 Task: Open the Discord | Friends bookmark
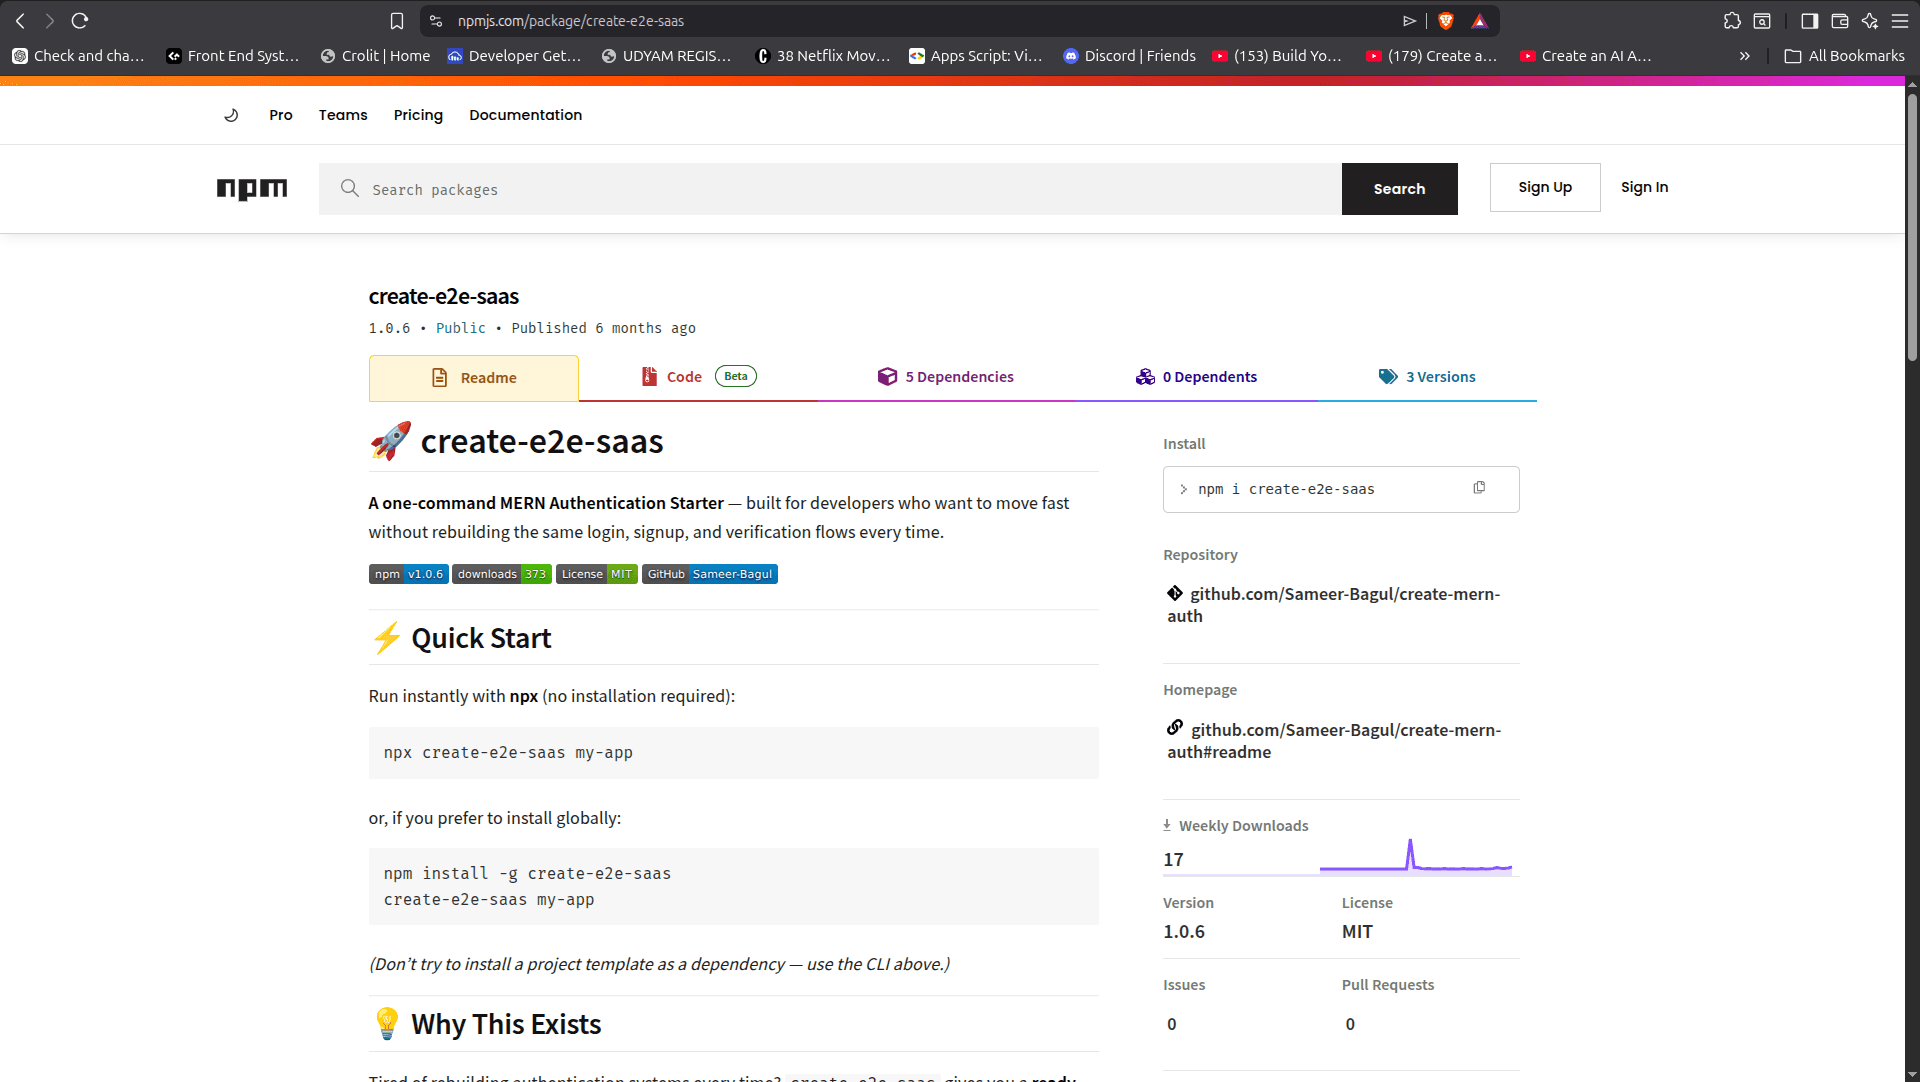click(1129, 56)
